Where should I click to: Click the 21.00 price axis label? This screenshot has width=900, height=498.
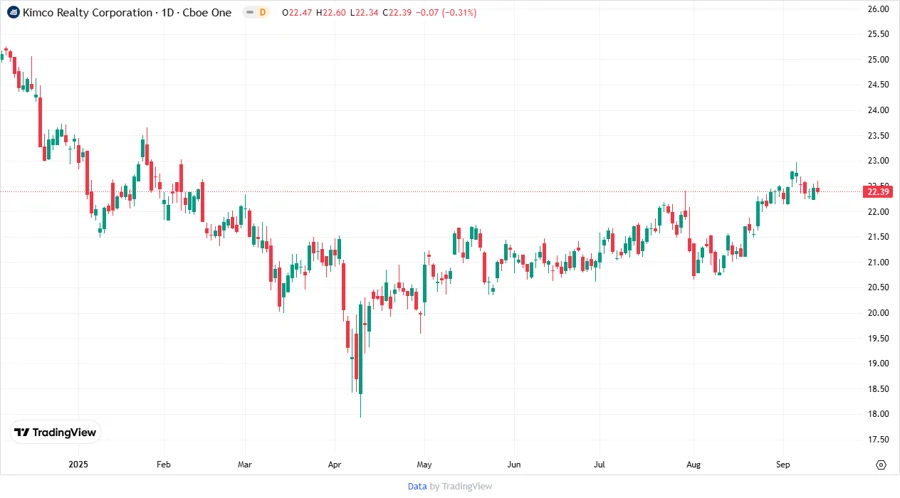[878, 262]
